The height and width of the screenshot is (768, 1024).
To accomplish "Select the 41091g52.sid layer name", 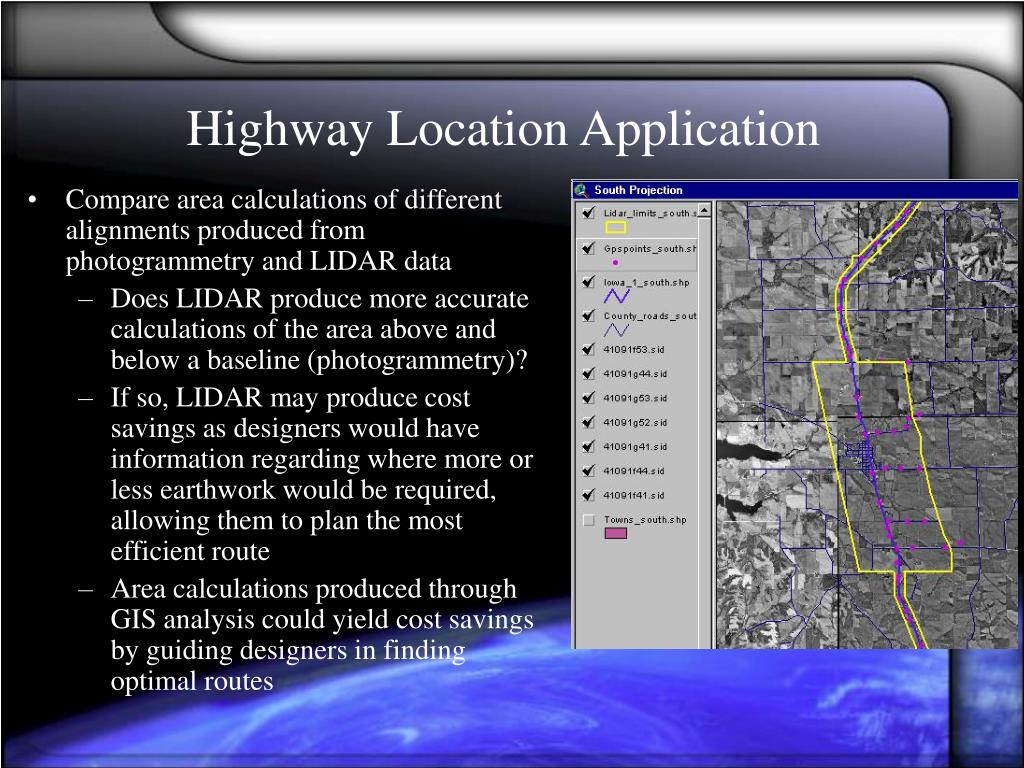I will 635,423.
